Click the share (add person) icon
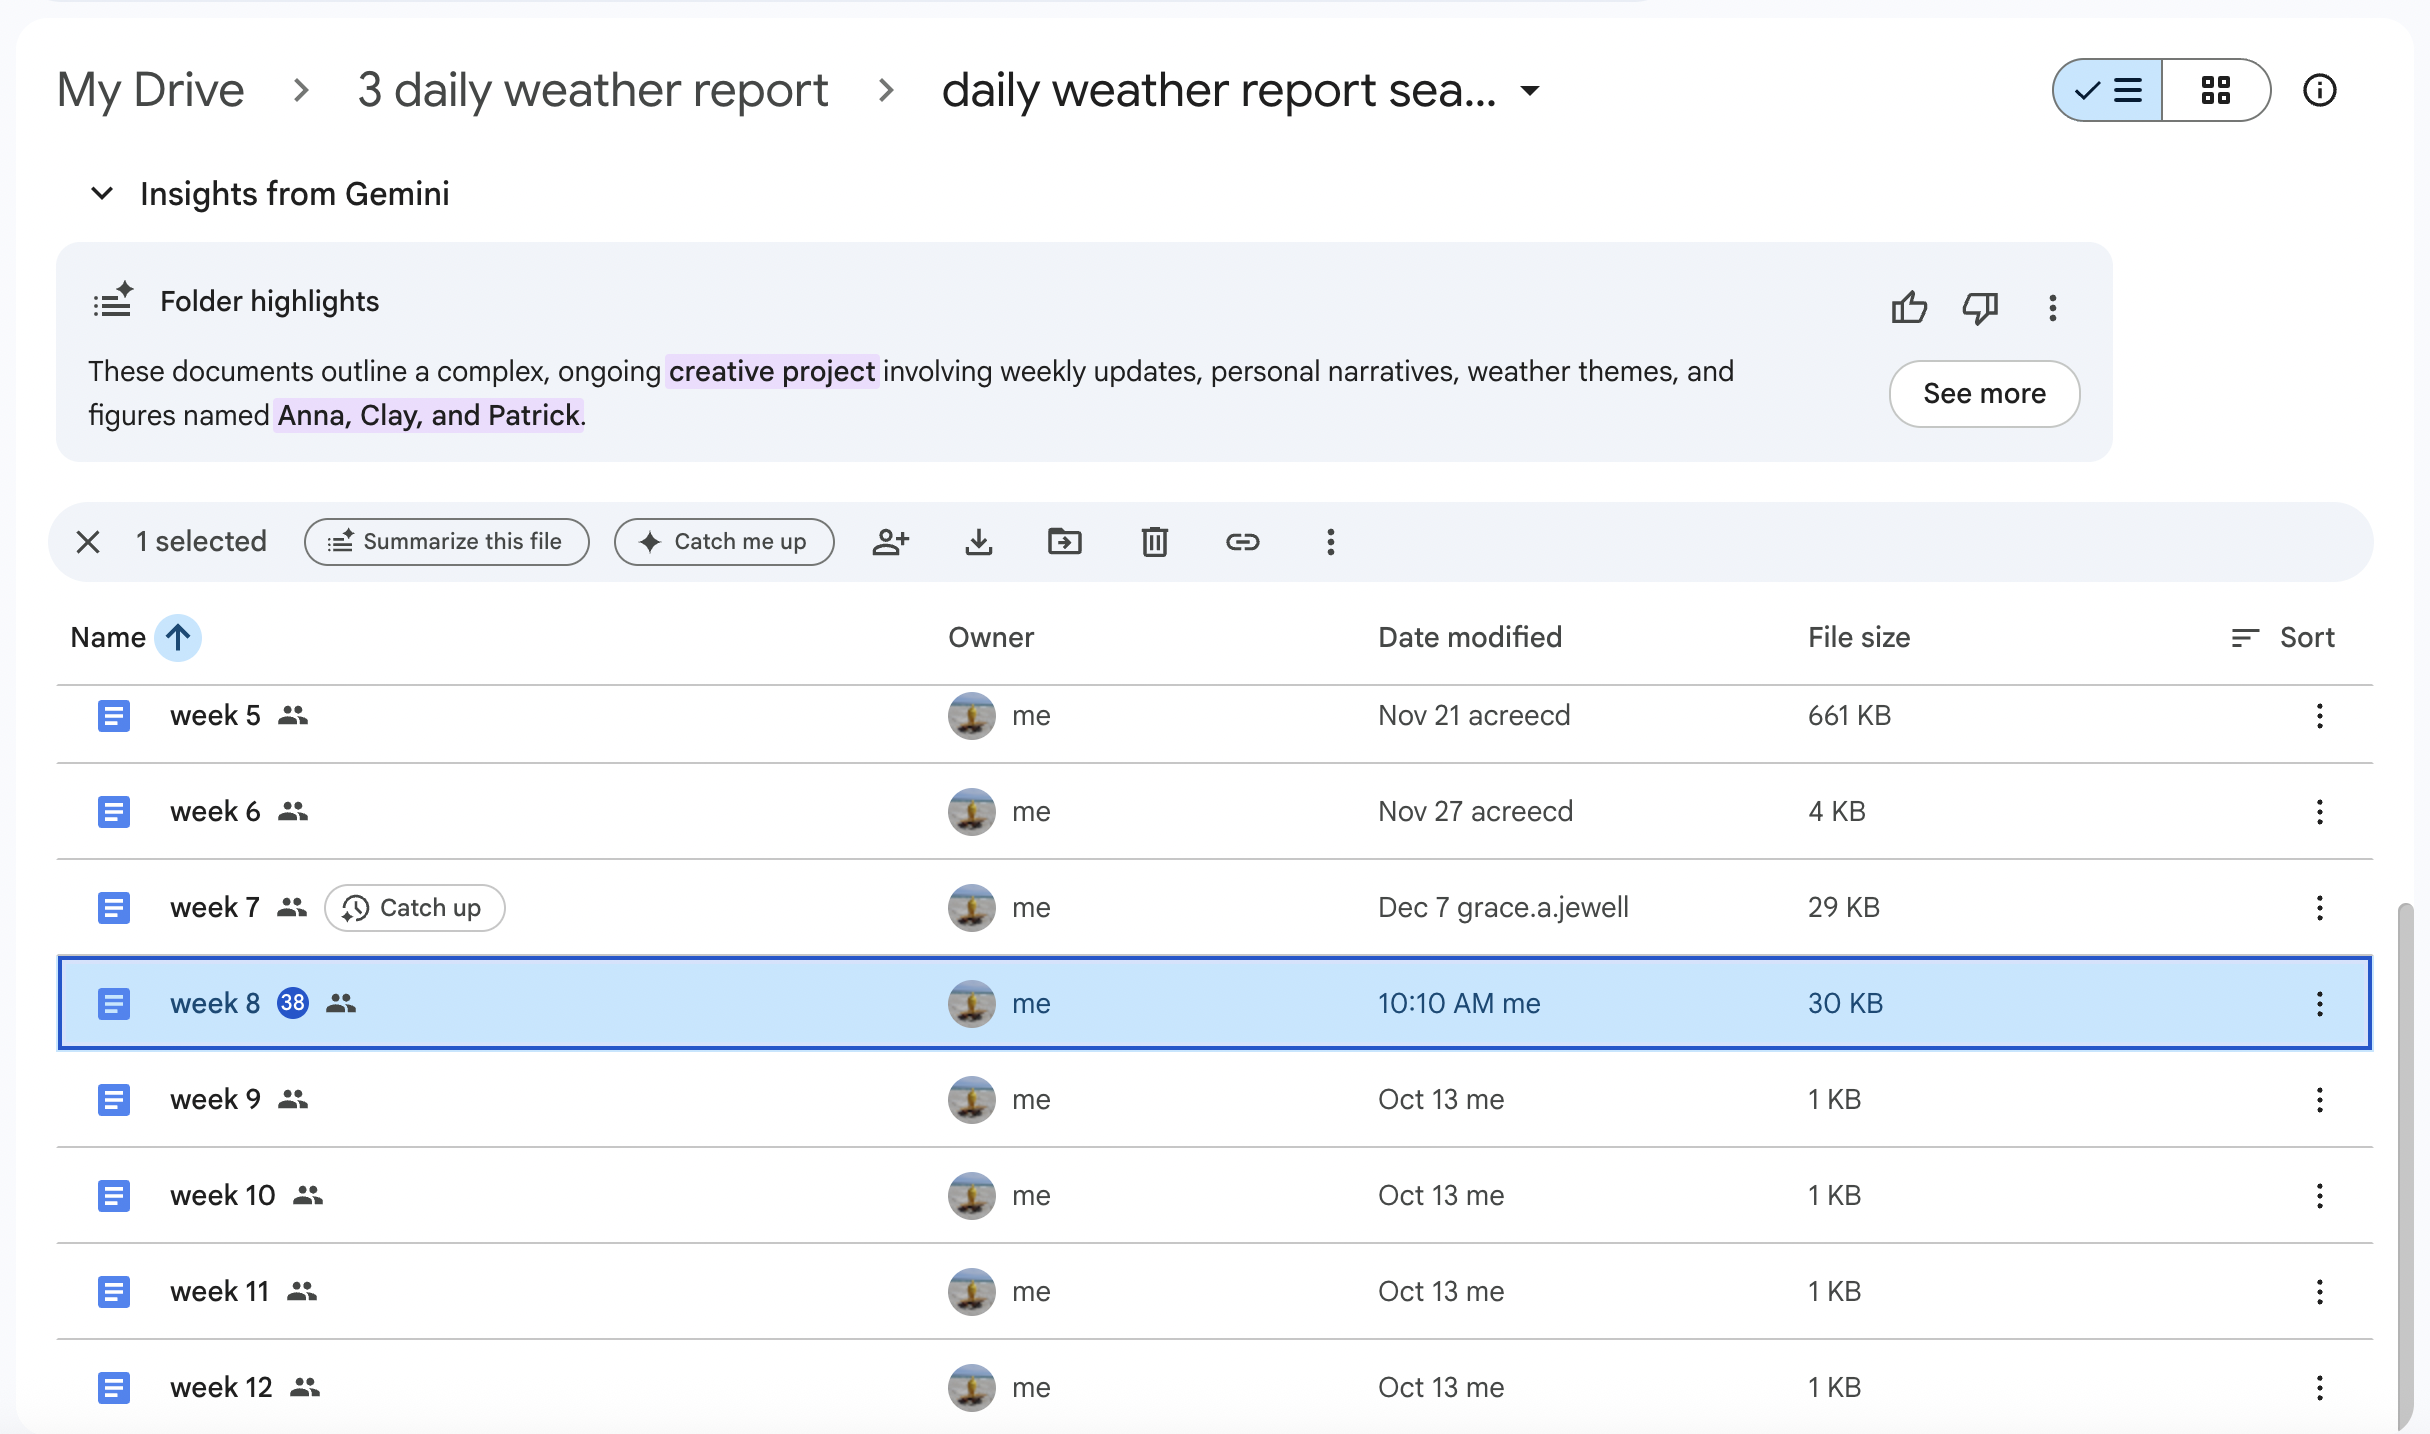 tap(889, 542)
